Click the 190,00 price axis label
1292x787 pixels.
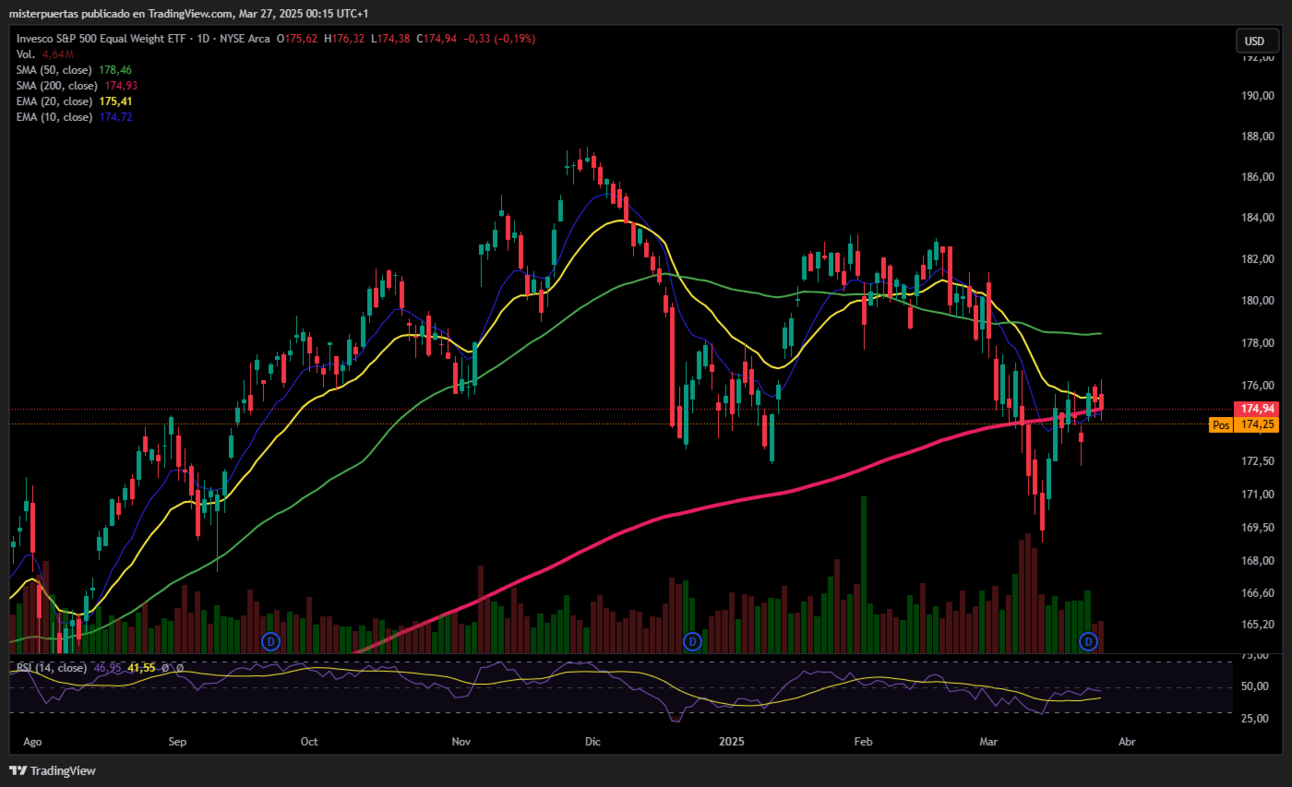click(1256, 96)
